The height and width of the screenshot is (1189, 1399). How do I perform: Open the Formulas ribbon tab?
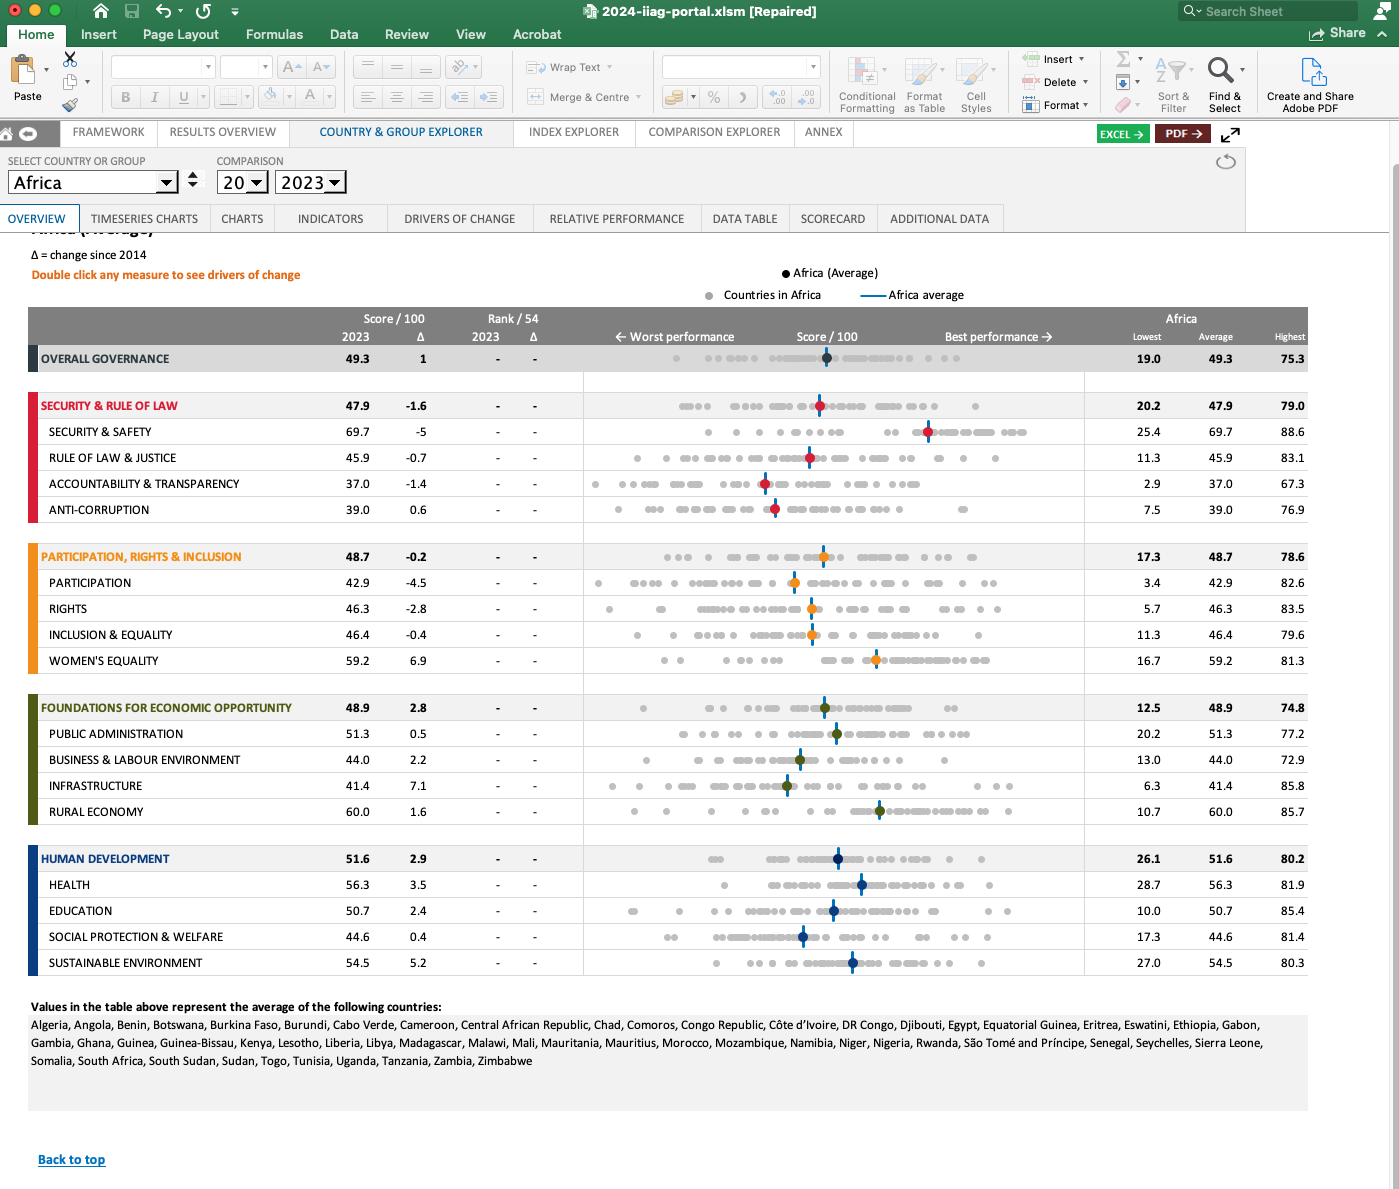pyautogui.click(x=274, y=34)
